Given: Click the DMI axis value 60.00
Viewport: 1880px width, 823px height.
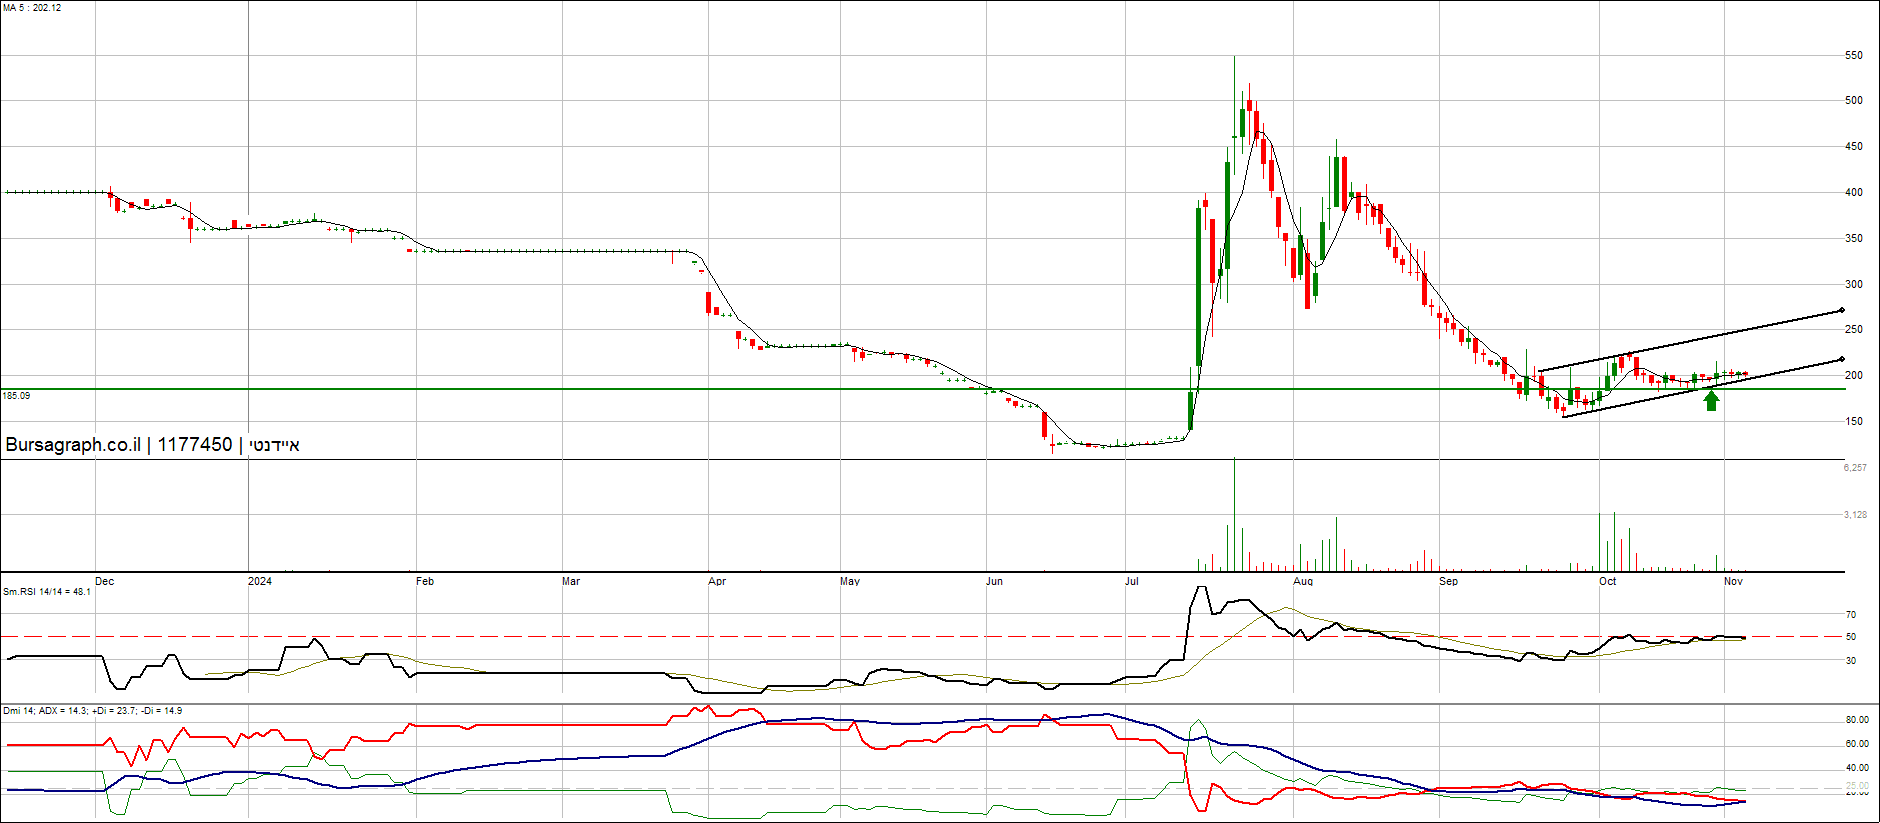Looking at the screenshot, I should [1857, 744].
